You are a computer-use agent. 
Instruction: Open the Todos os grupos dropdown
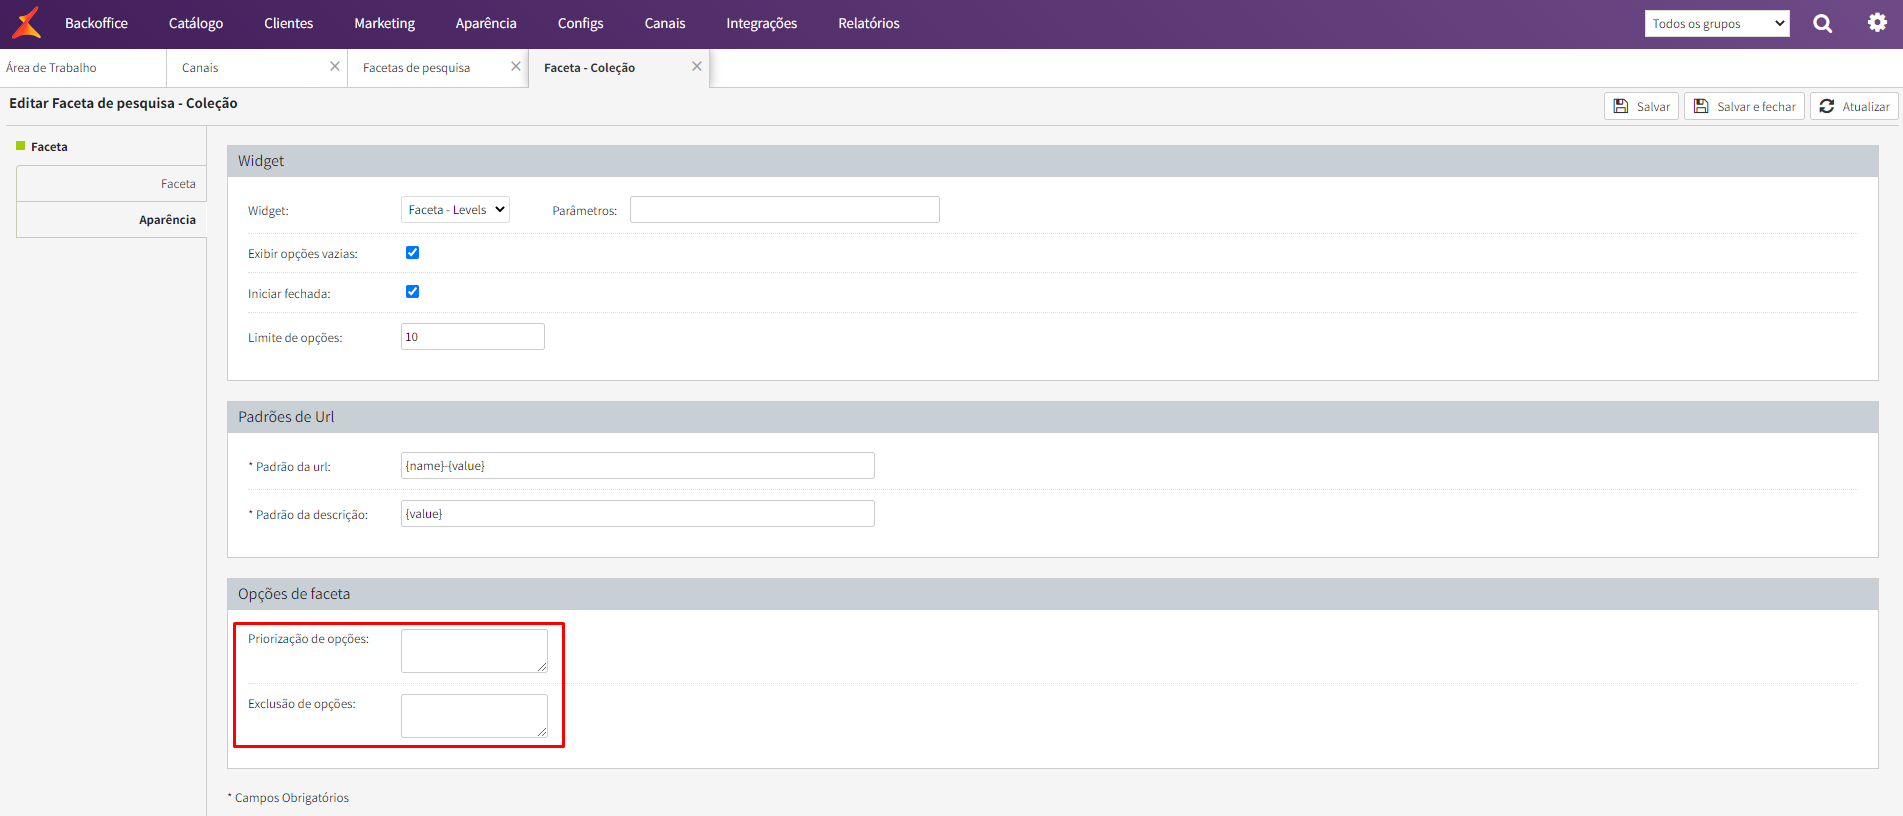coord(1717,23)
